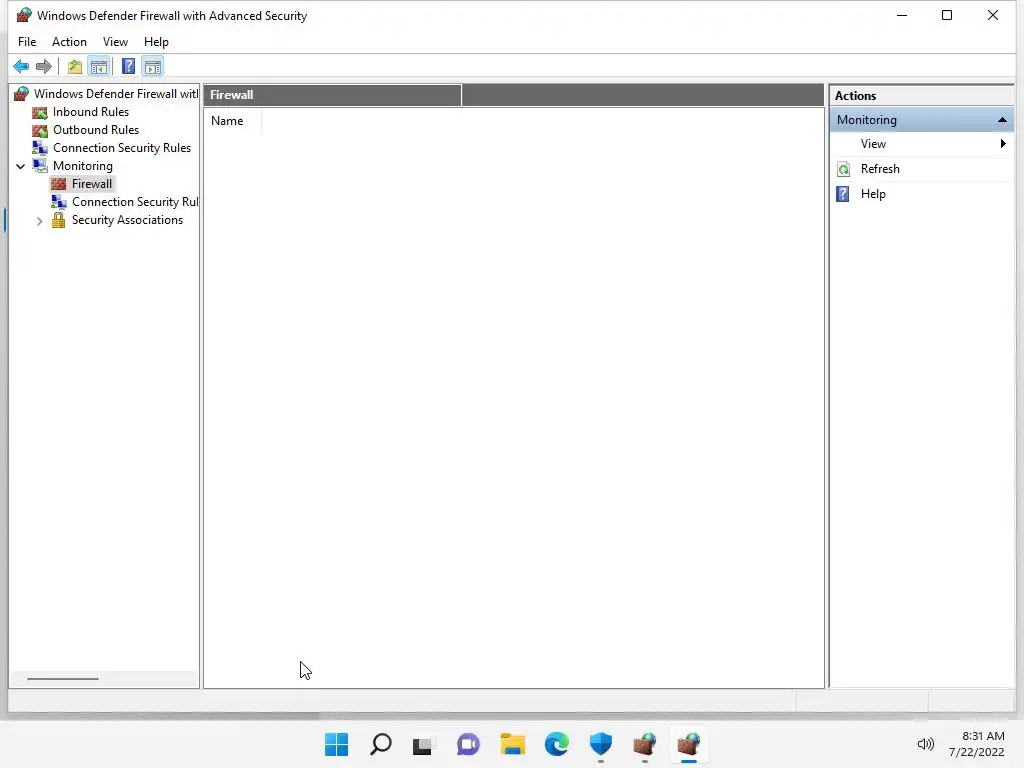Select Outbound Rules in the tree
Viewport: 1024px width, 768px height.
[x=96, y=130]
